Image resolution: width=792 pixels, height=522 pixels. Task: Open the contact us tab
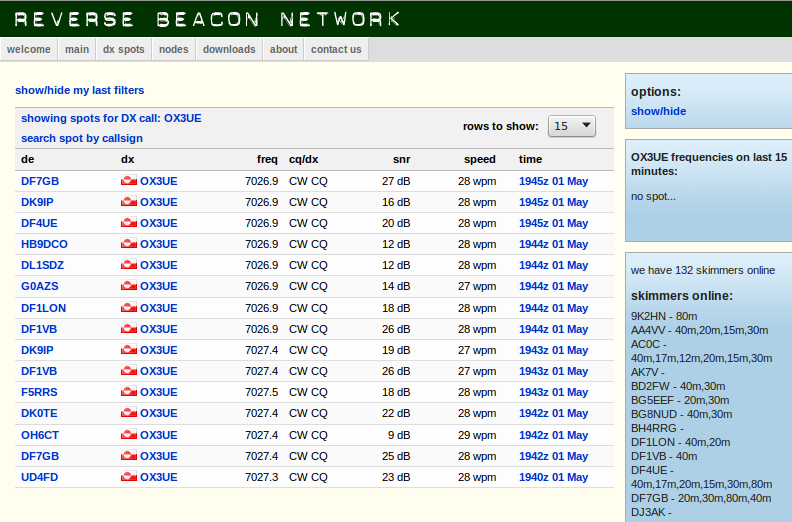tap(336, 50)
